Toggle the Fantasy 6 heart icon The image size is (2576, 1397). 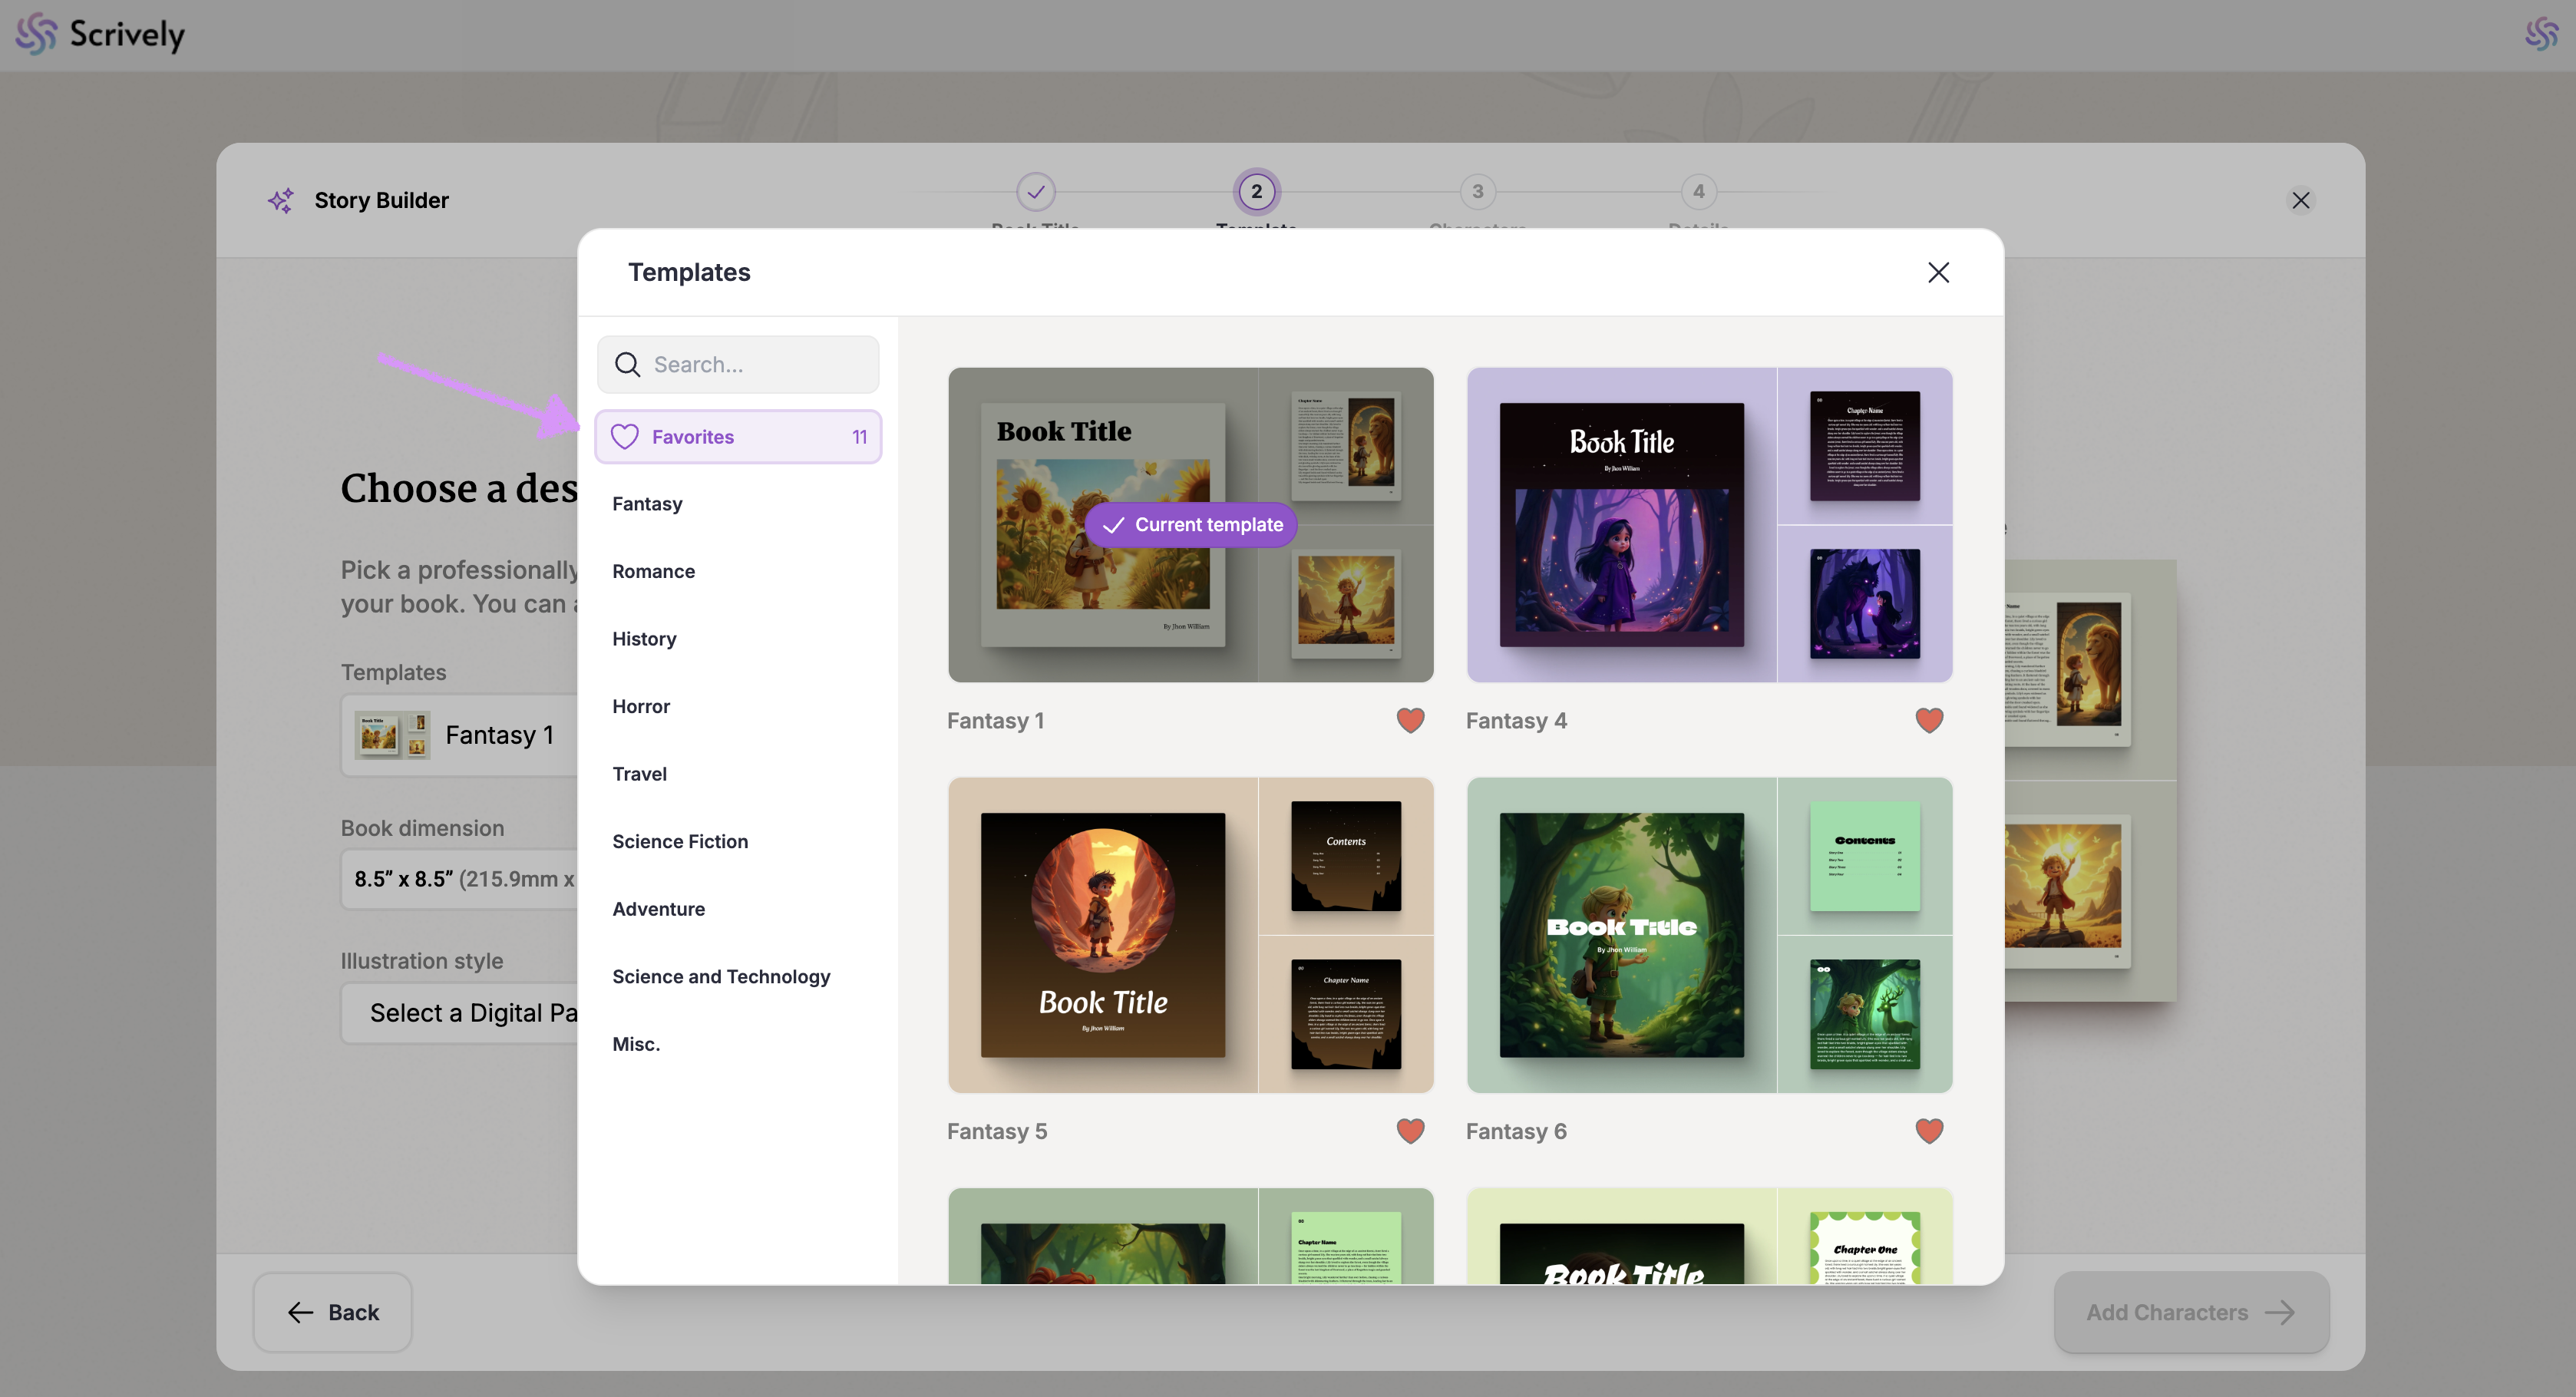[1929, 1130]
